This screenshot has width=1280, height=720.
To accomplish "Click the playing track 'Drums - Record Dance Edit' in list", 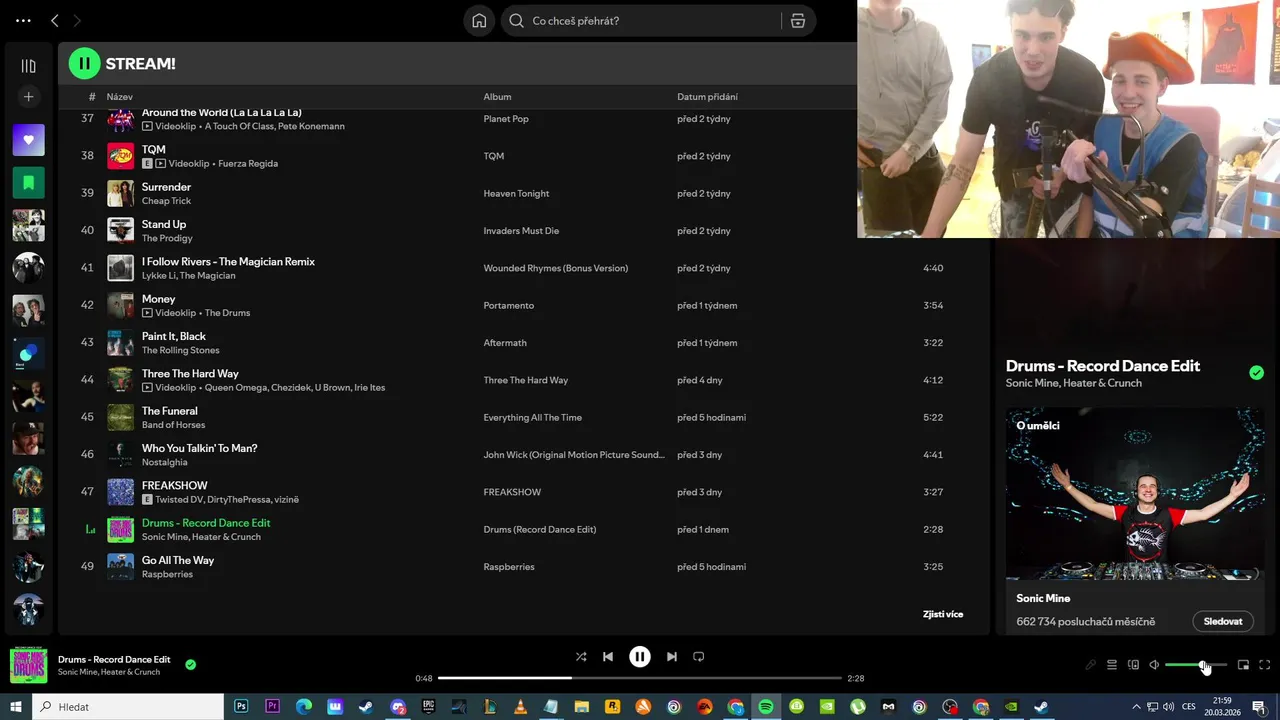I will coord(206,523).
